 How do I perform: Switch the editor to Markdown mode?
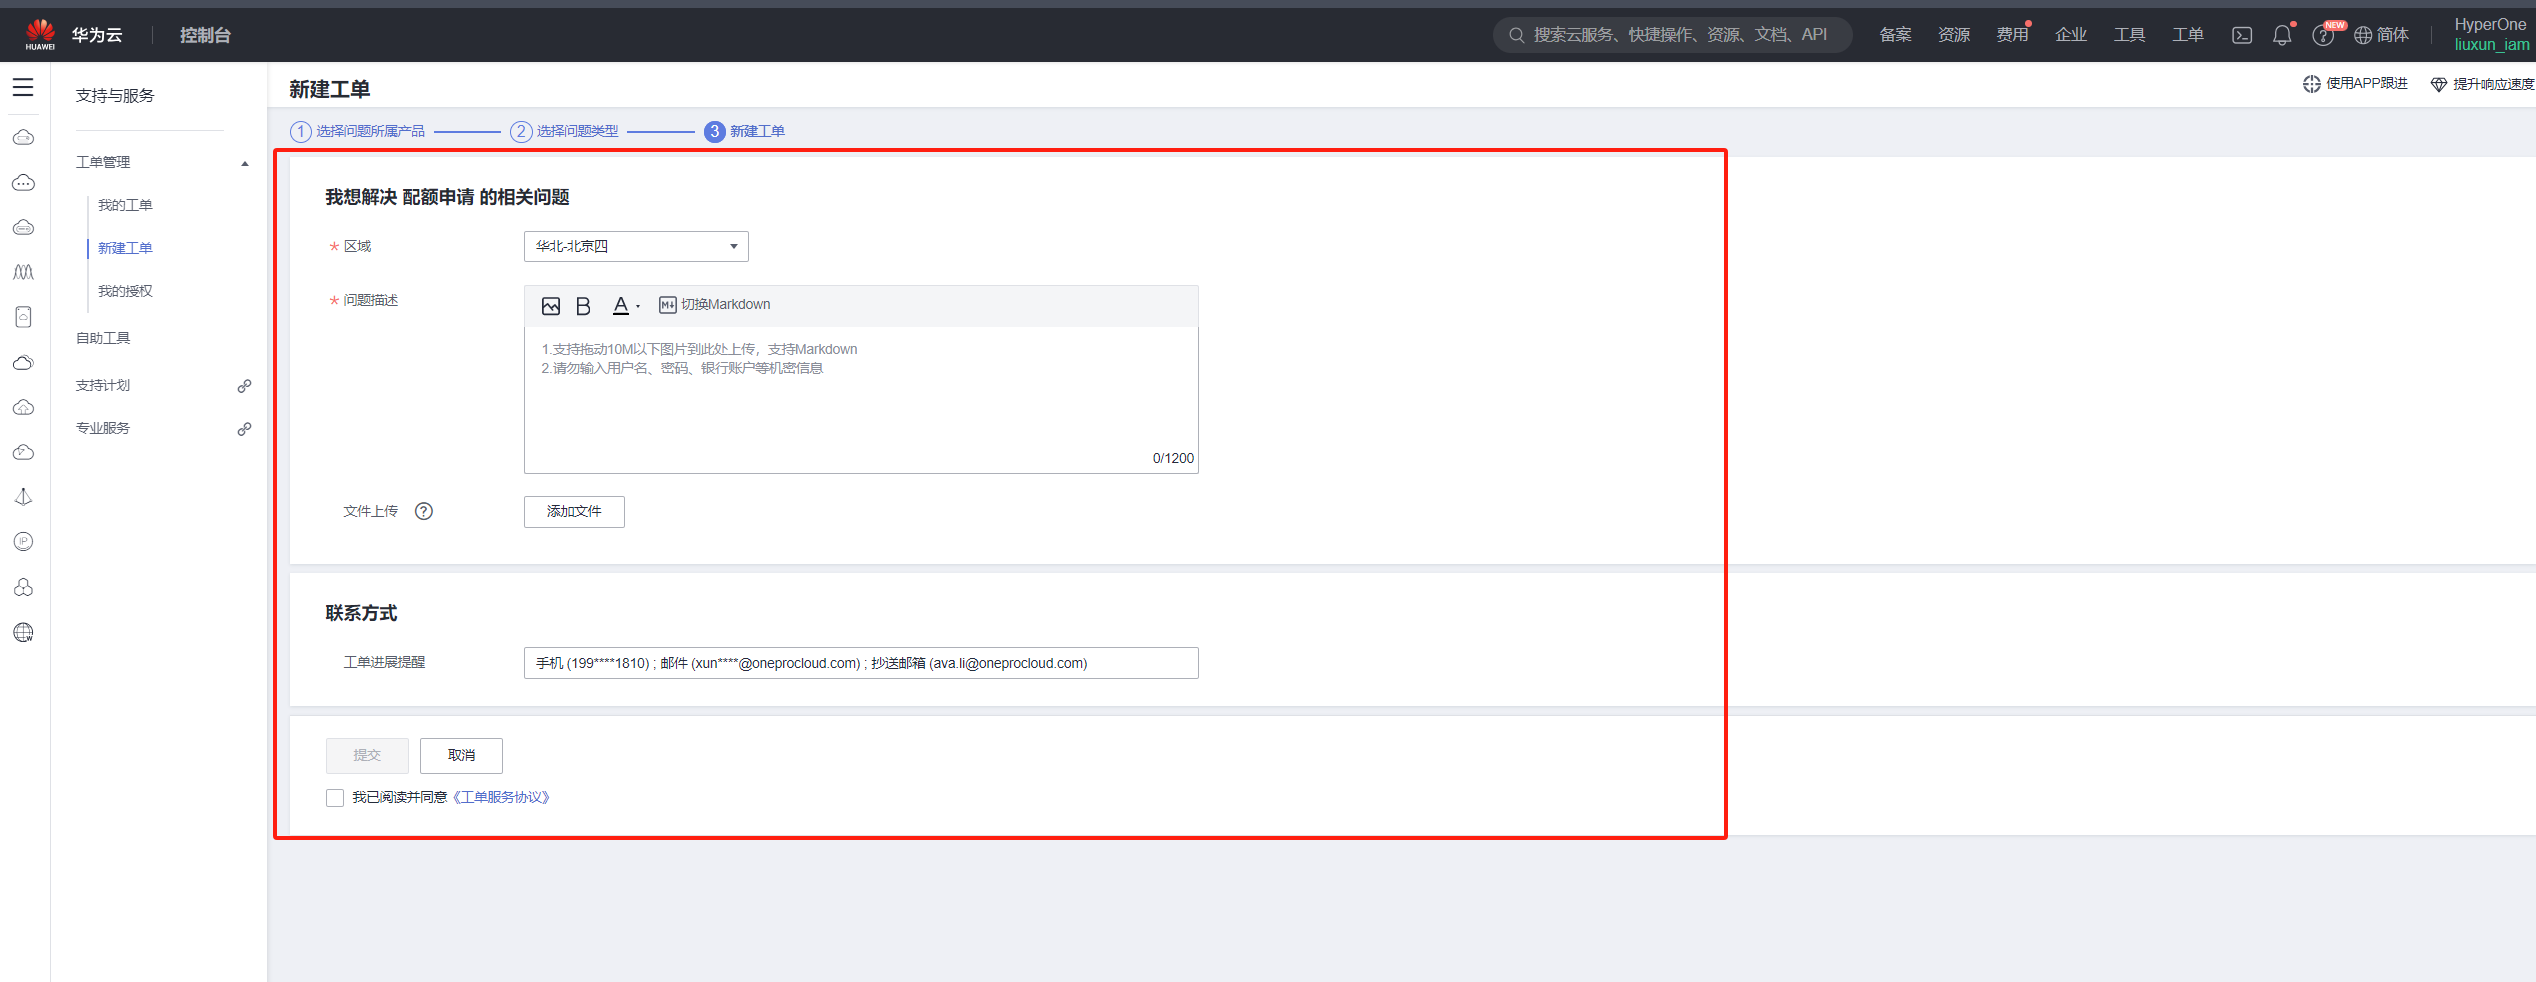click(x=715, y=305)
